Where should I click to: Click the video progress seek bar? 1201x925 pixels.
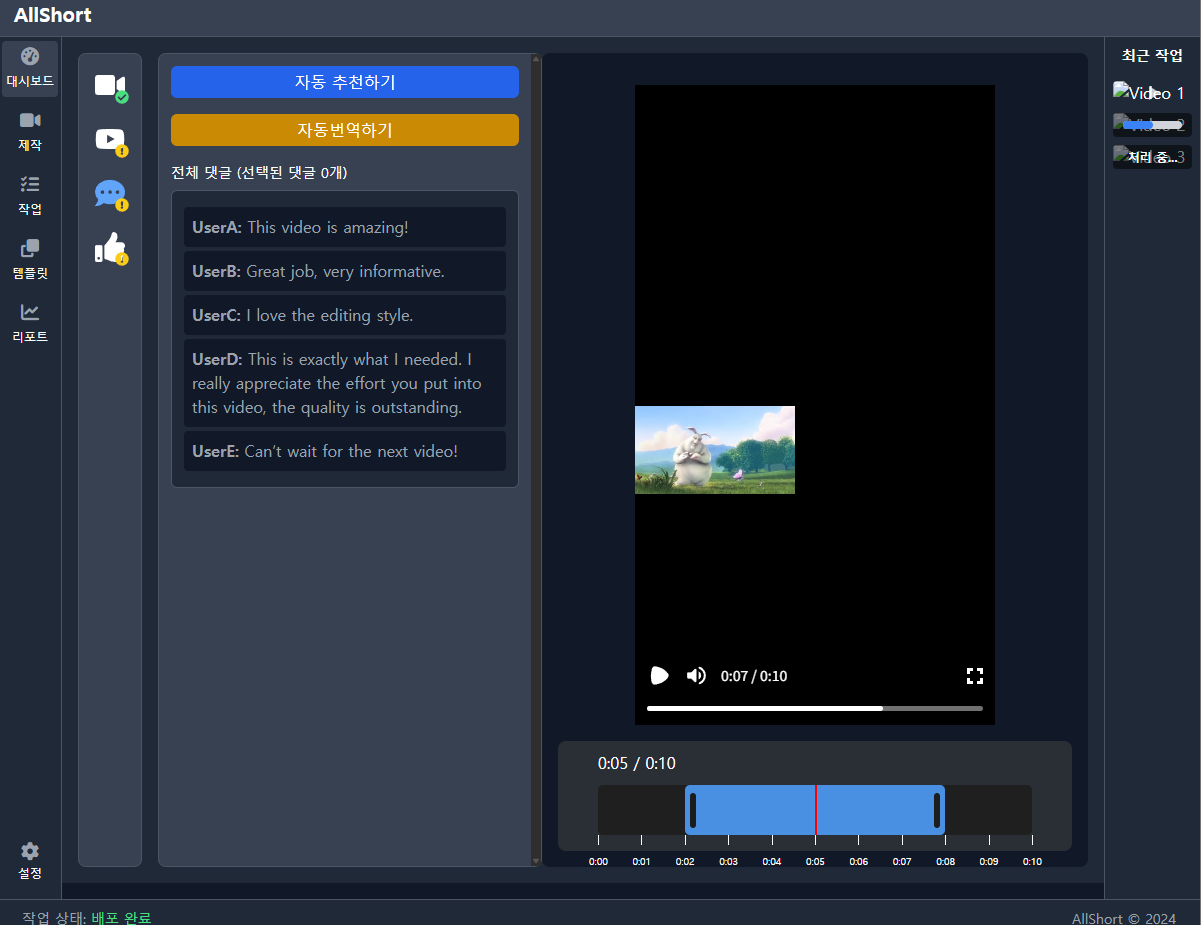(814, 708)
